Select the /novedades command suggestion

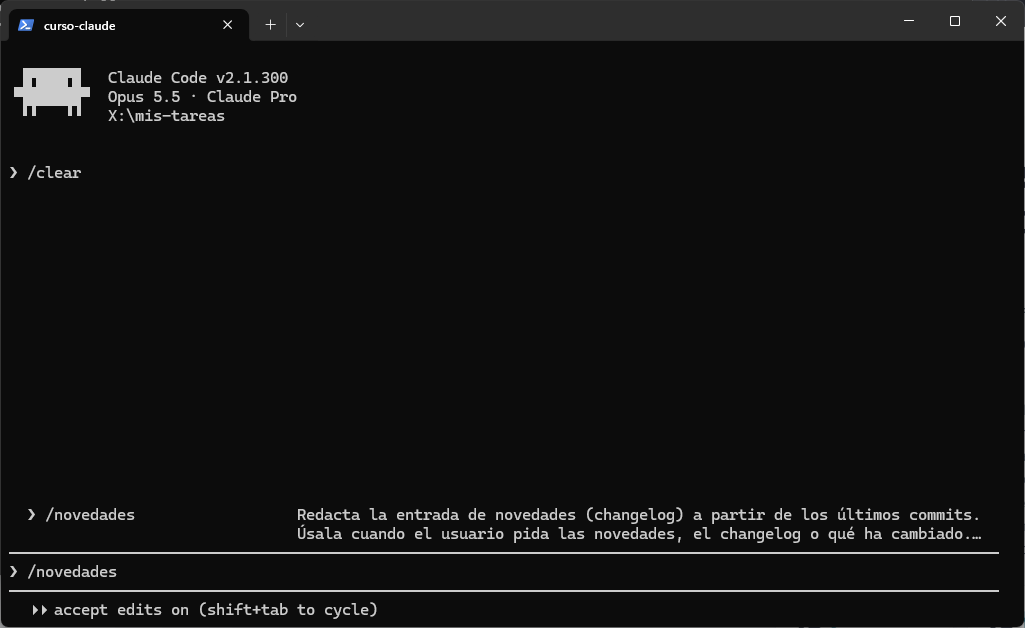pyautogui.click(x=504, y=524)
